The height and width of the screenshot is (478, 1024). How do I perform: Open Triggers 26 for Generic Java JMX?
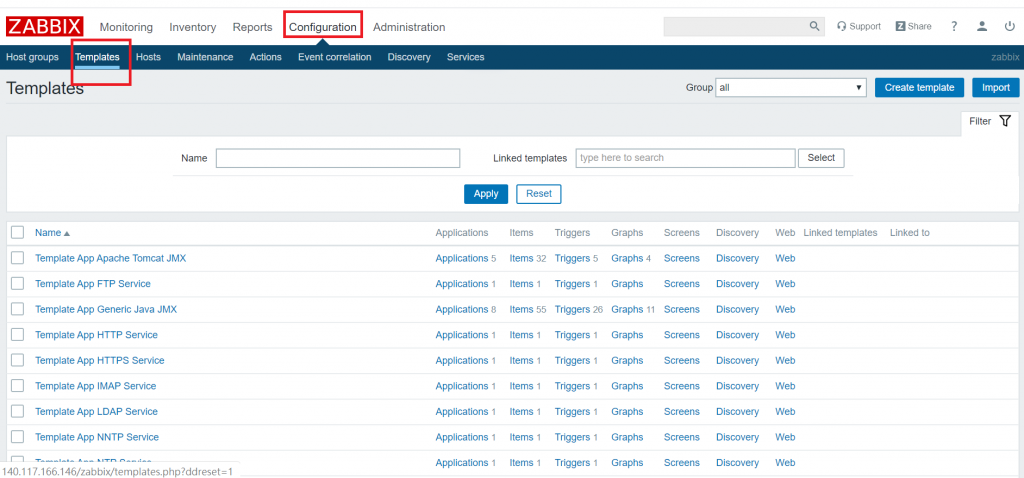(x=572, y=309)
